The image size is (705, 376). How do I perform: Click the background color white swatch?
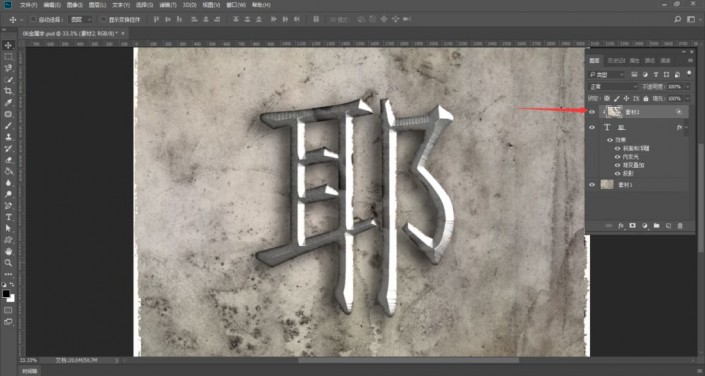pyautogui.click(x=11, y=298)
